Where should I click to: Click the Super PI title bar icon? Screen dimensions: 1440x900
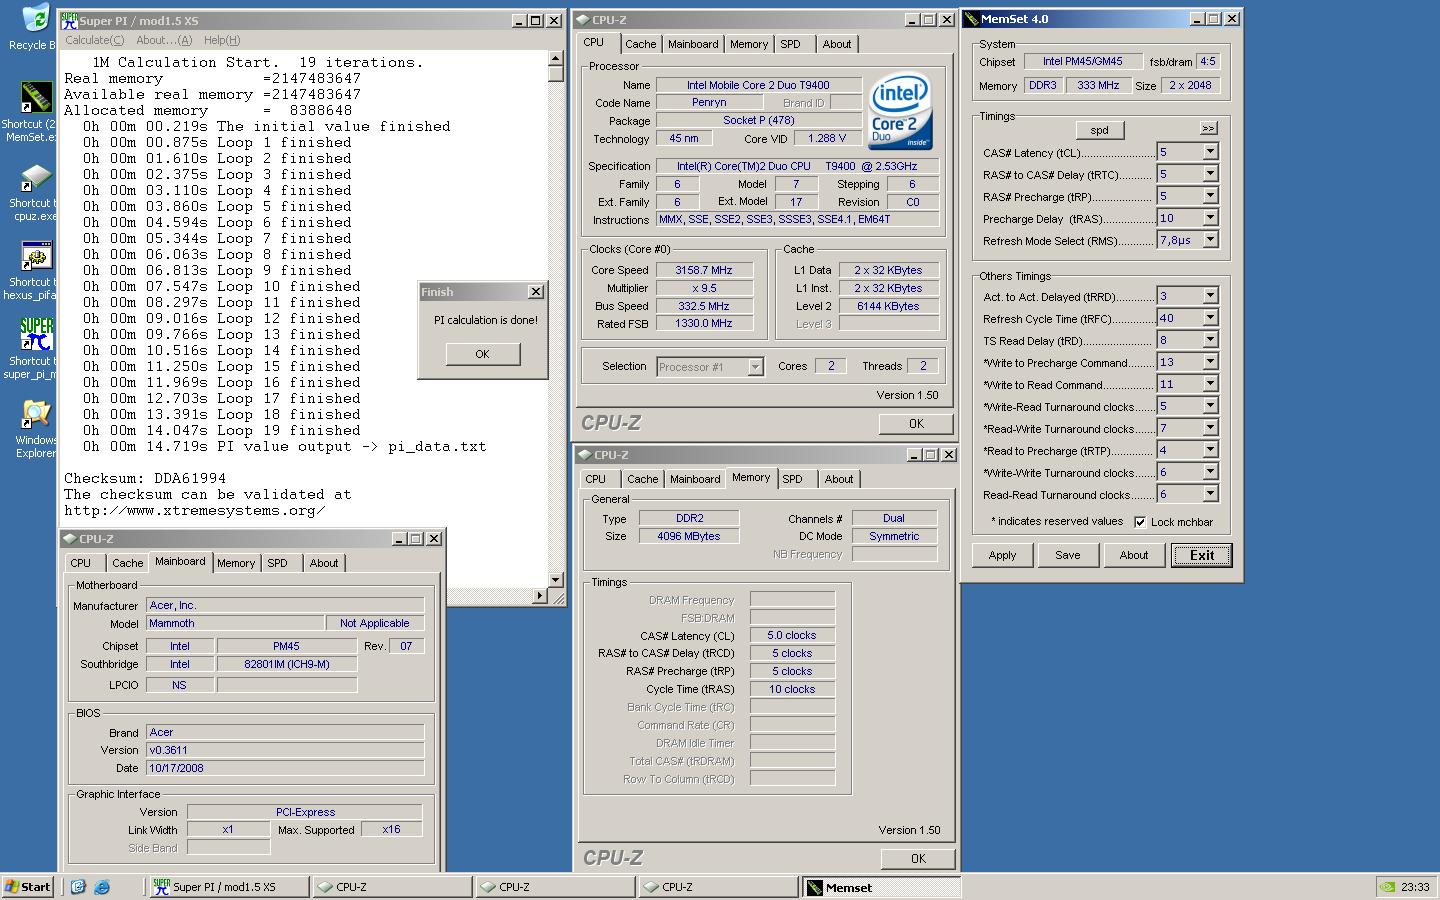tap(69, 20)
